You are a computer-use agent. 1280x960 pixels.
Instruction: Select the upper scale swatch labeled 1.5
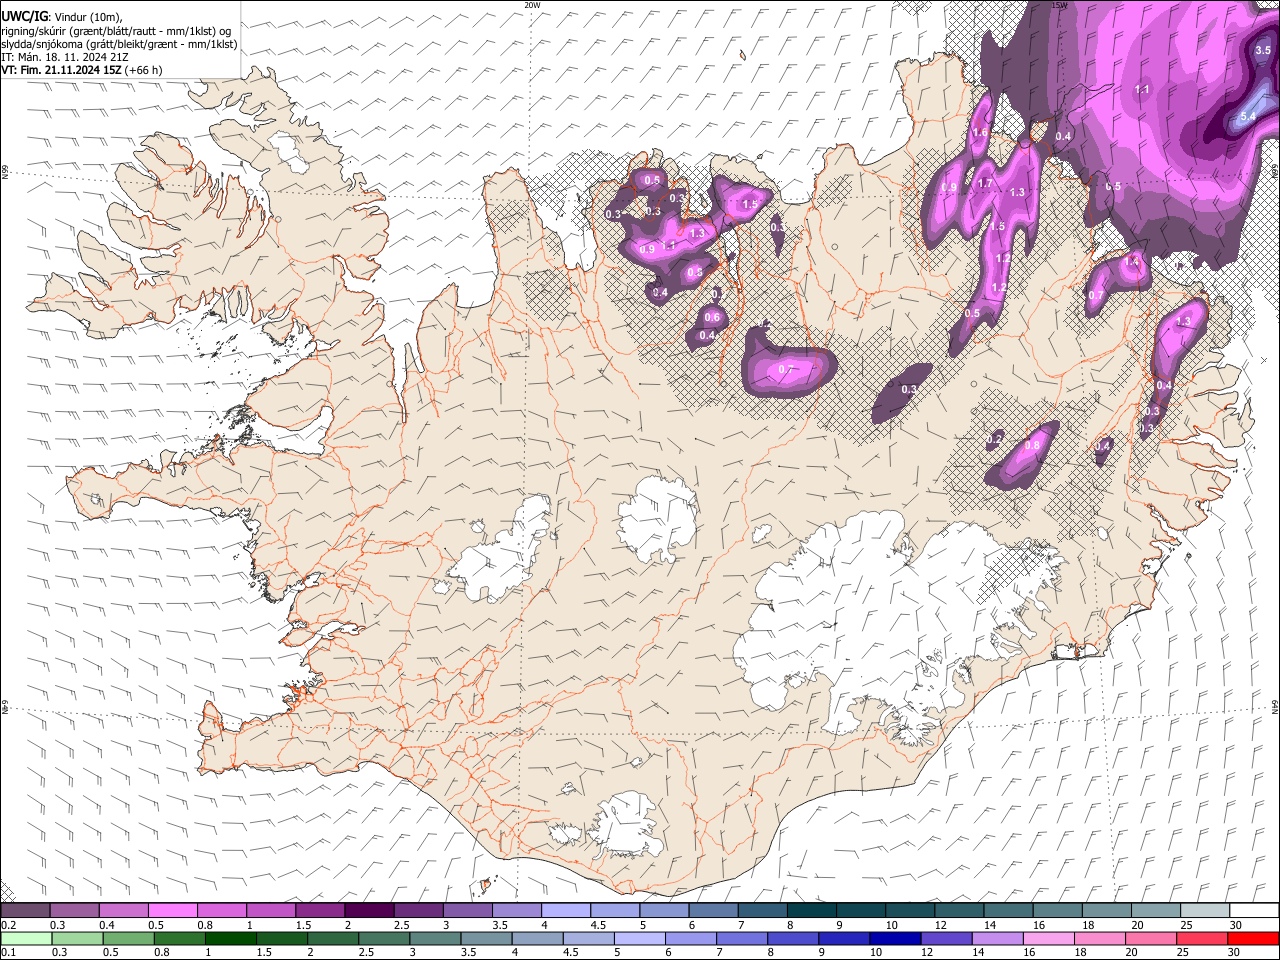[319, 910]
